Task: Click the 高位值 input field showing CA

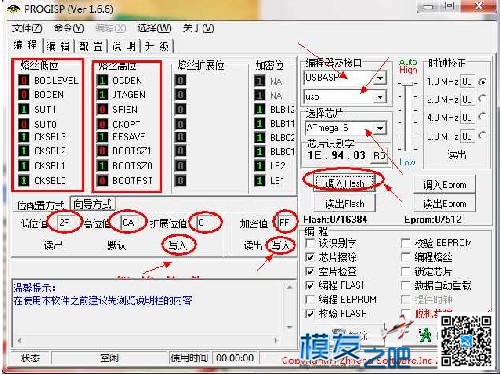Action: click(x=129, y=222)
